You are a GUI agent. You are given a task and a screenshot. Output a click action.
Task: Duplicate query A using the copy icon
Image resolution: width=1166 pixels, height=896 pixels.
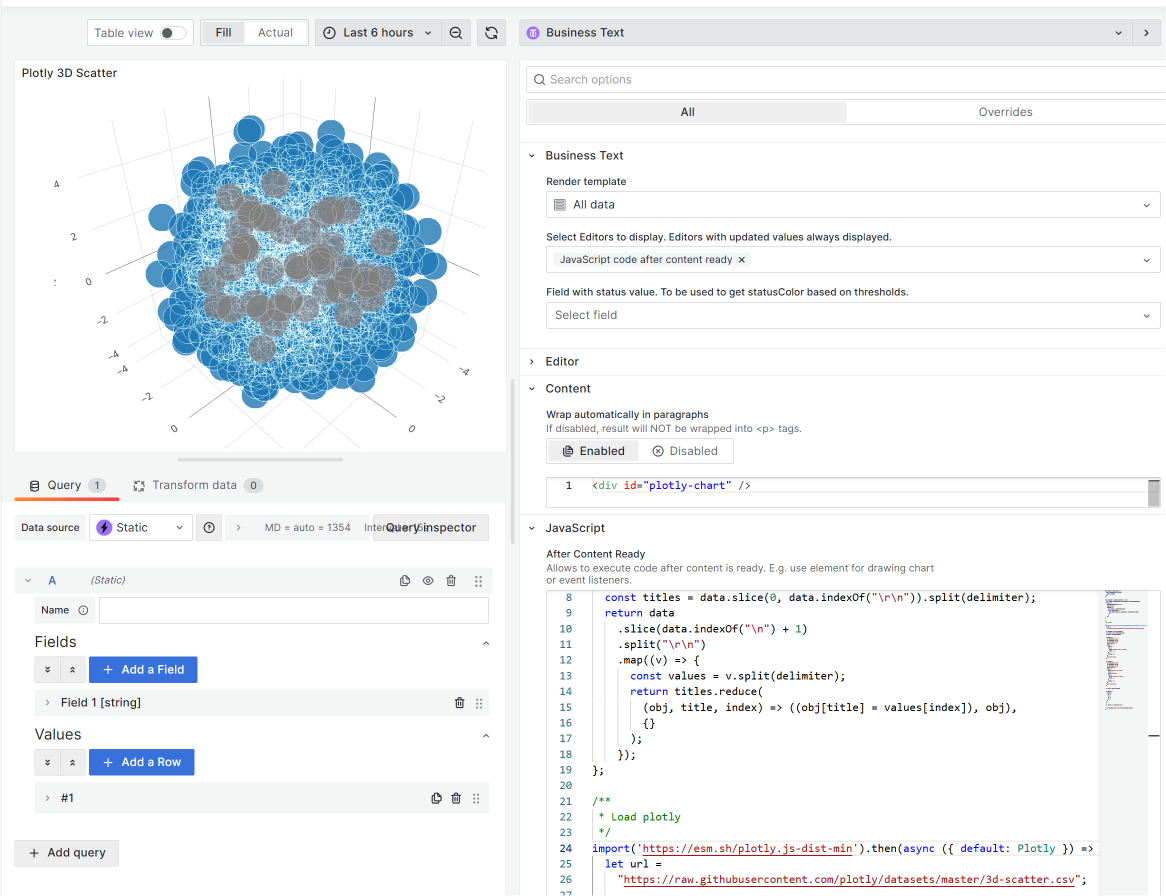click(x=405, y=580)
